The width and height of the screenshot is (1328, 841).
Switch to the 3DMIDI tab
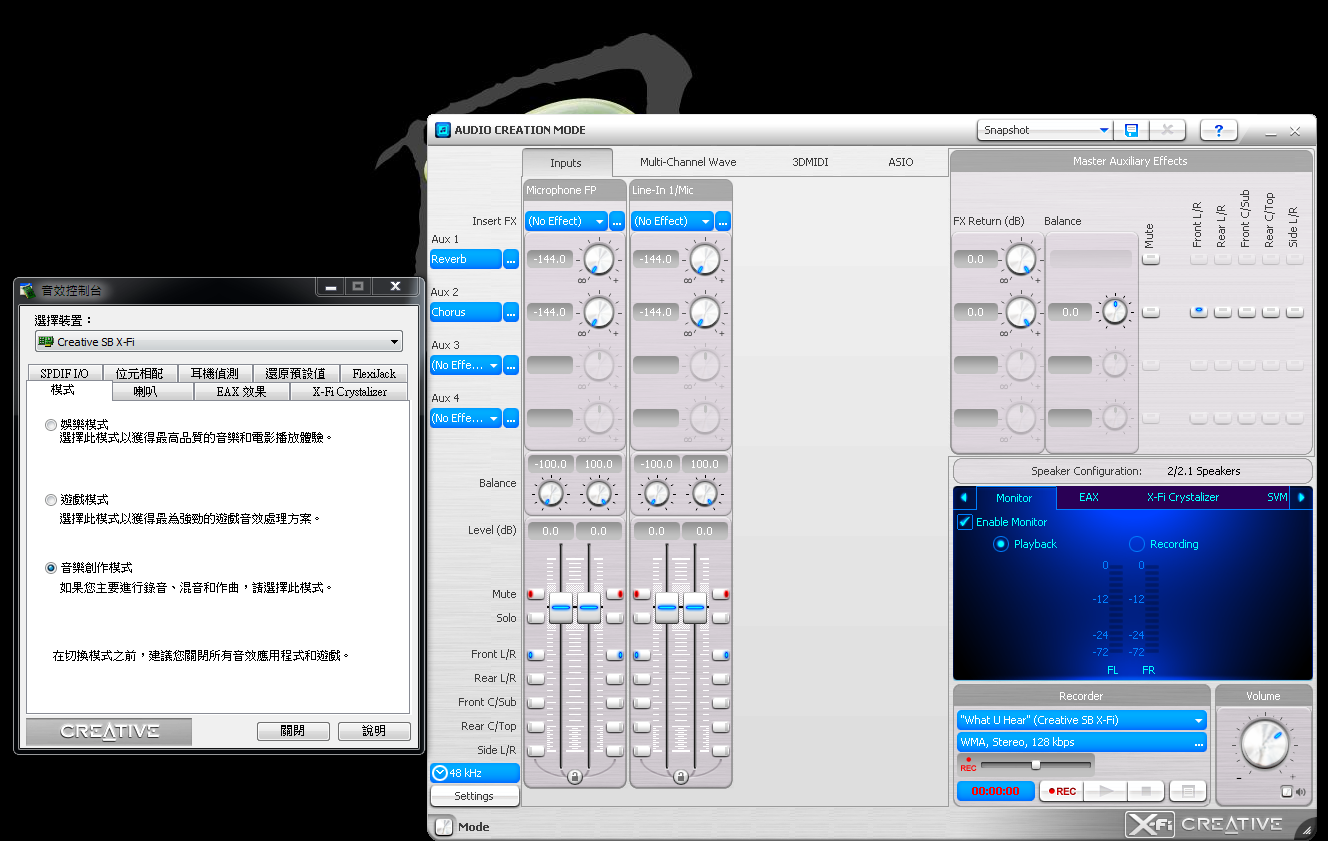(x=810, y=162)
